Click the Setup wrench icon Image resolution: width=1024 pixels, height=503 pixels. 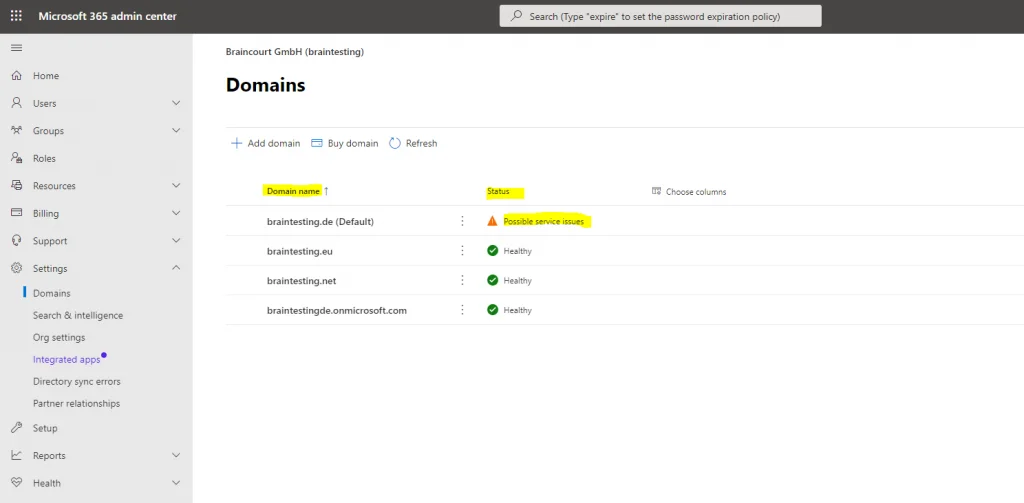(17, 428)
